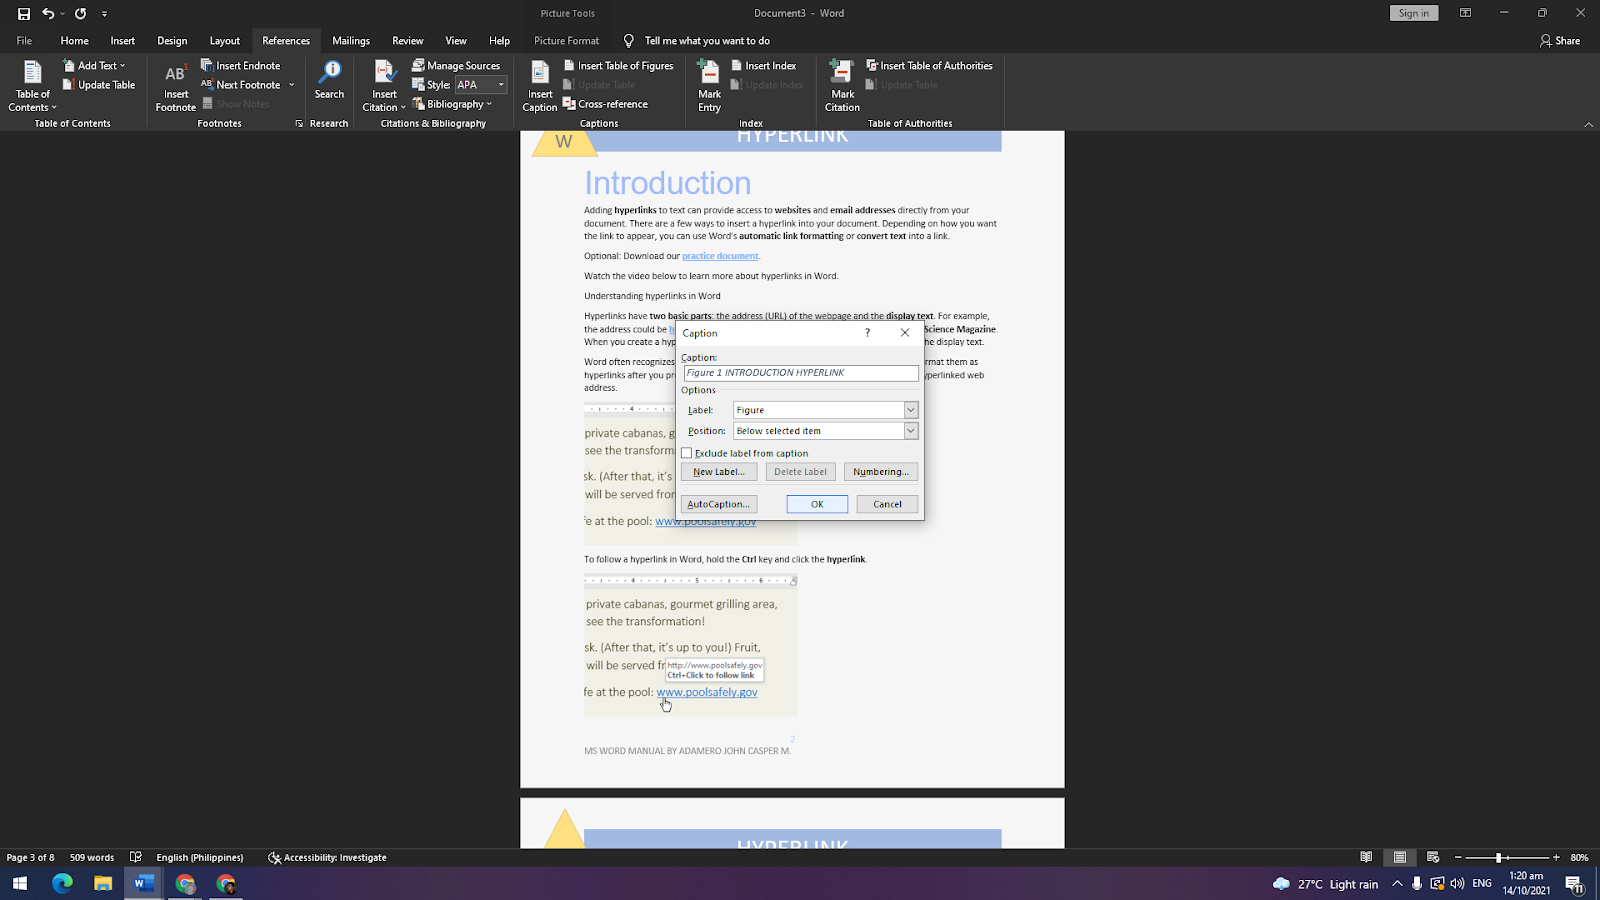Open Customize Quick Access Toolbar dropdown

(104, 13)
